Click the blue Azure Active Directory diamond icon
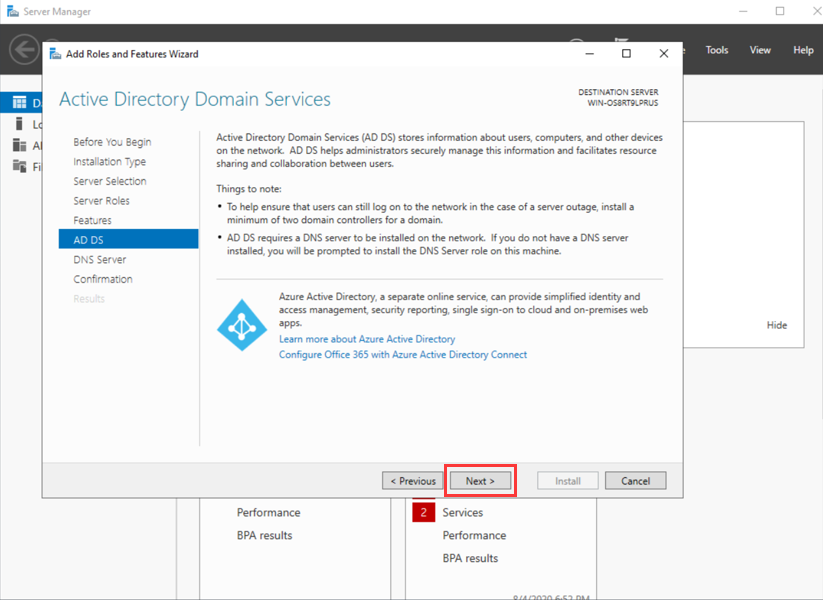The height and width of the screenshot is (600, 823). [x=241, y=322]
